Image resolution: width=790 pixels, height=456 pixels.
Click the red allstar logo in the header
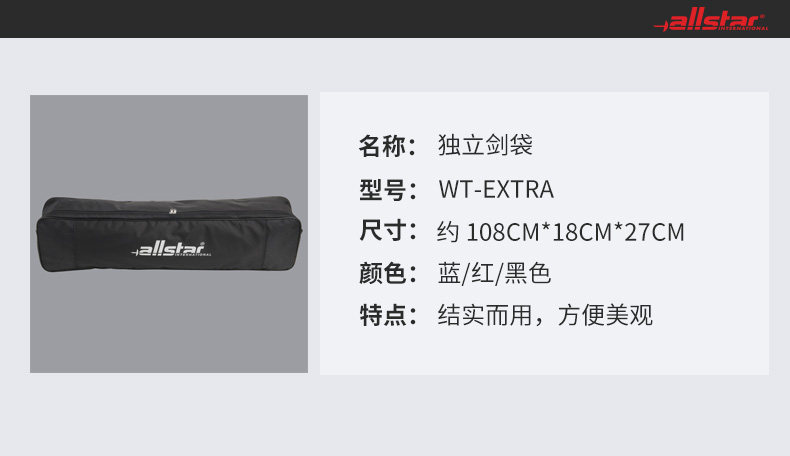(711, 20)
